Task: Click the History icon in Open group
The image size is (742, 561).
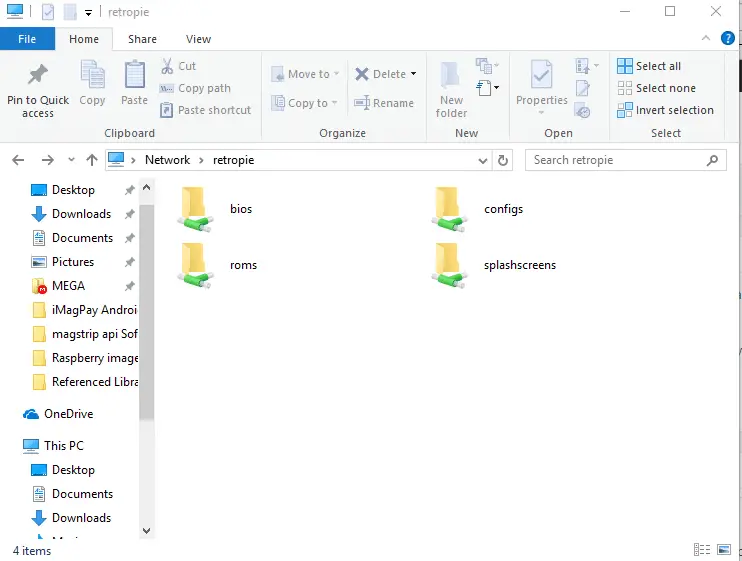Action: click(x=582, y=111)
